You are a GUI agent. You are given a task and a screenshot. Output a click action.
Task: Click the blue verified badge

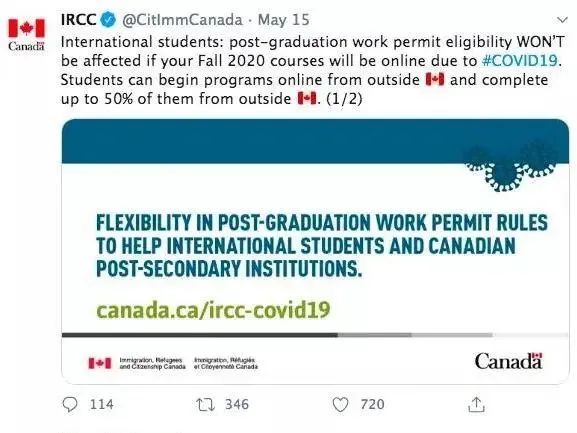tap(109, 19)
